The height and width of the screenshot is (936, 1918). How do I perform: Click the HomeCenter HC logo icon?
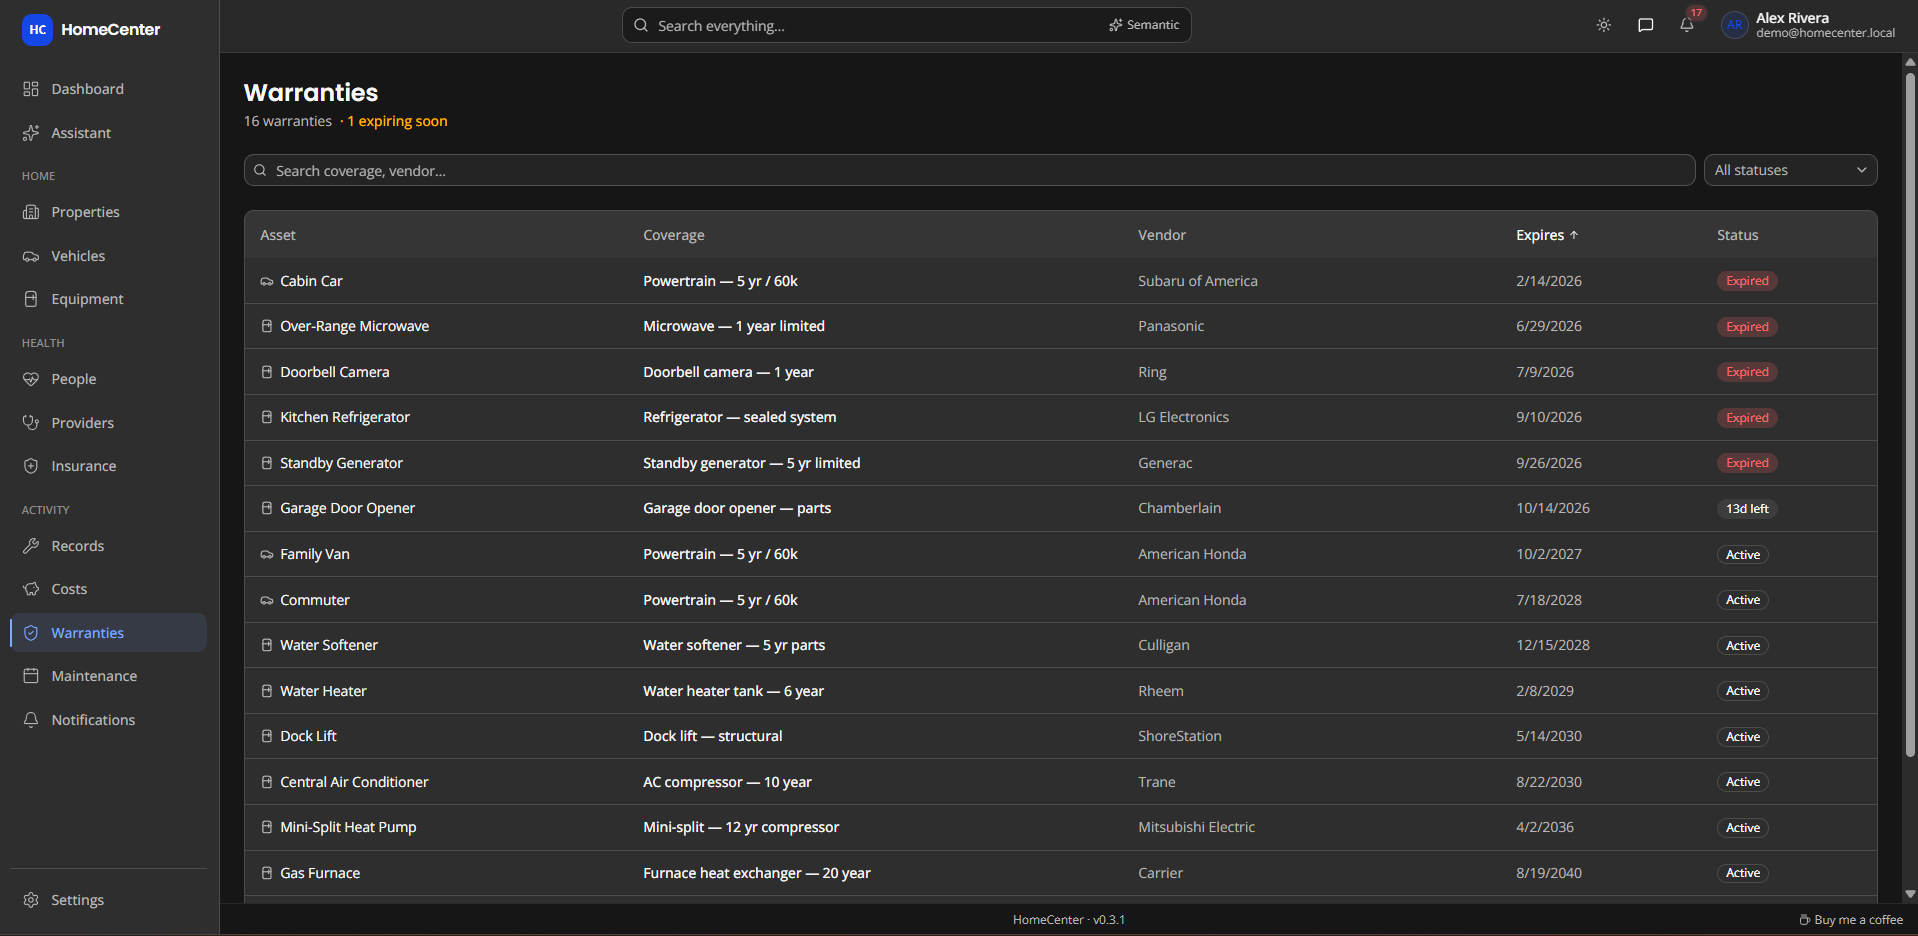(x=37, y=30)
